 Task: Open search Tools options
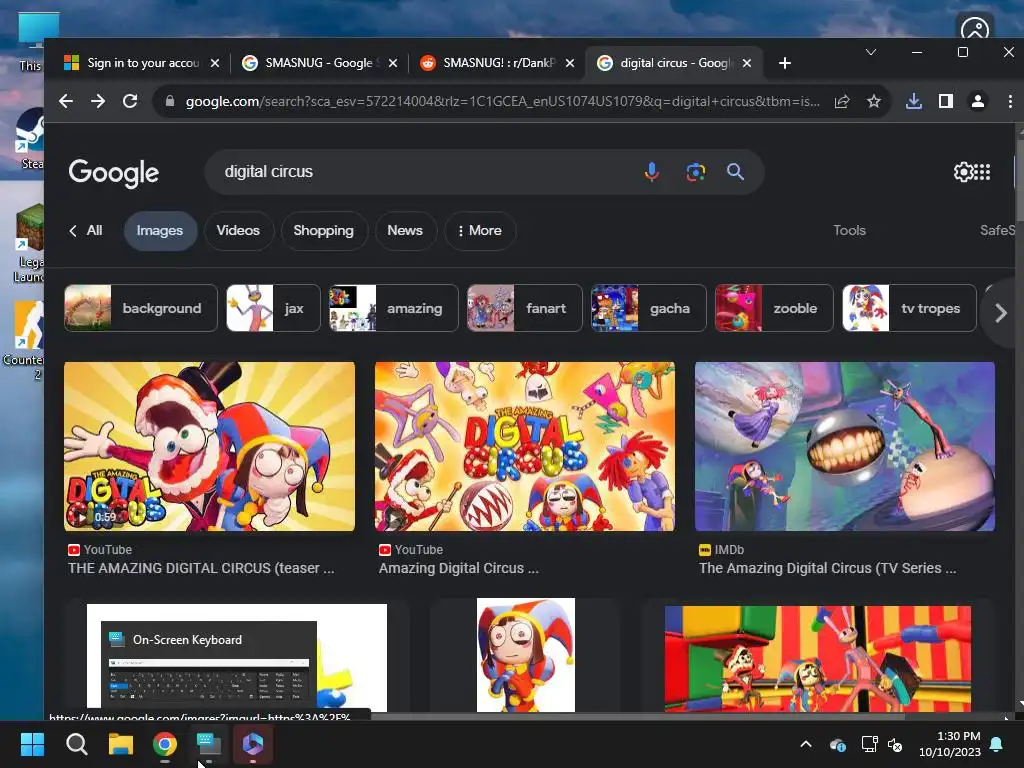pos(849,231)
